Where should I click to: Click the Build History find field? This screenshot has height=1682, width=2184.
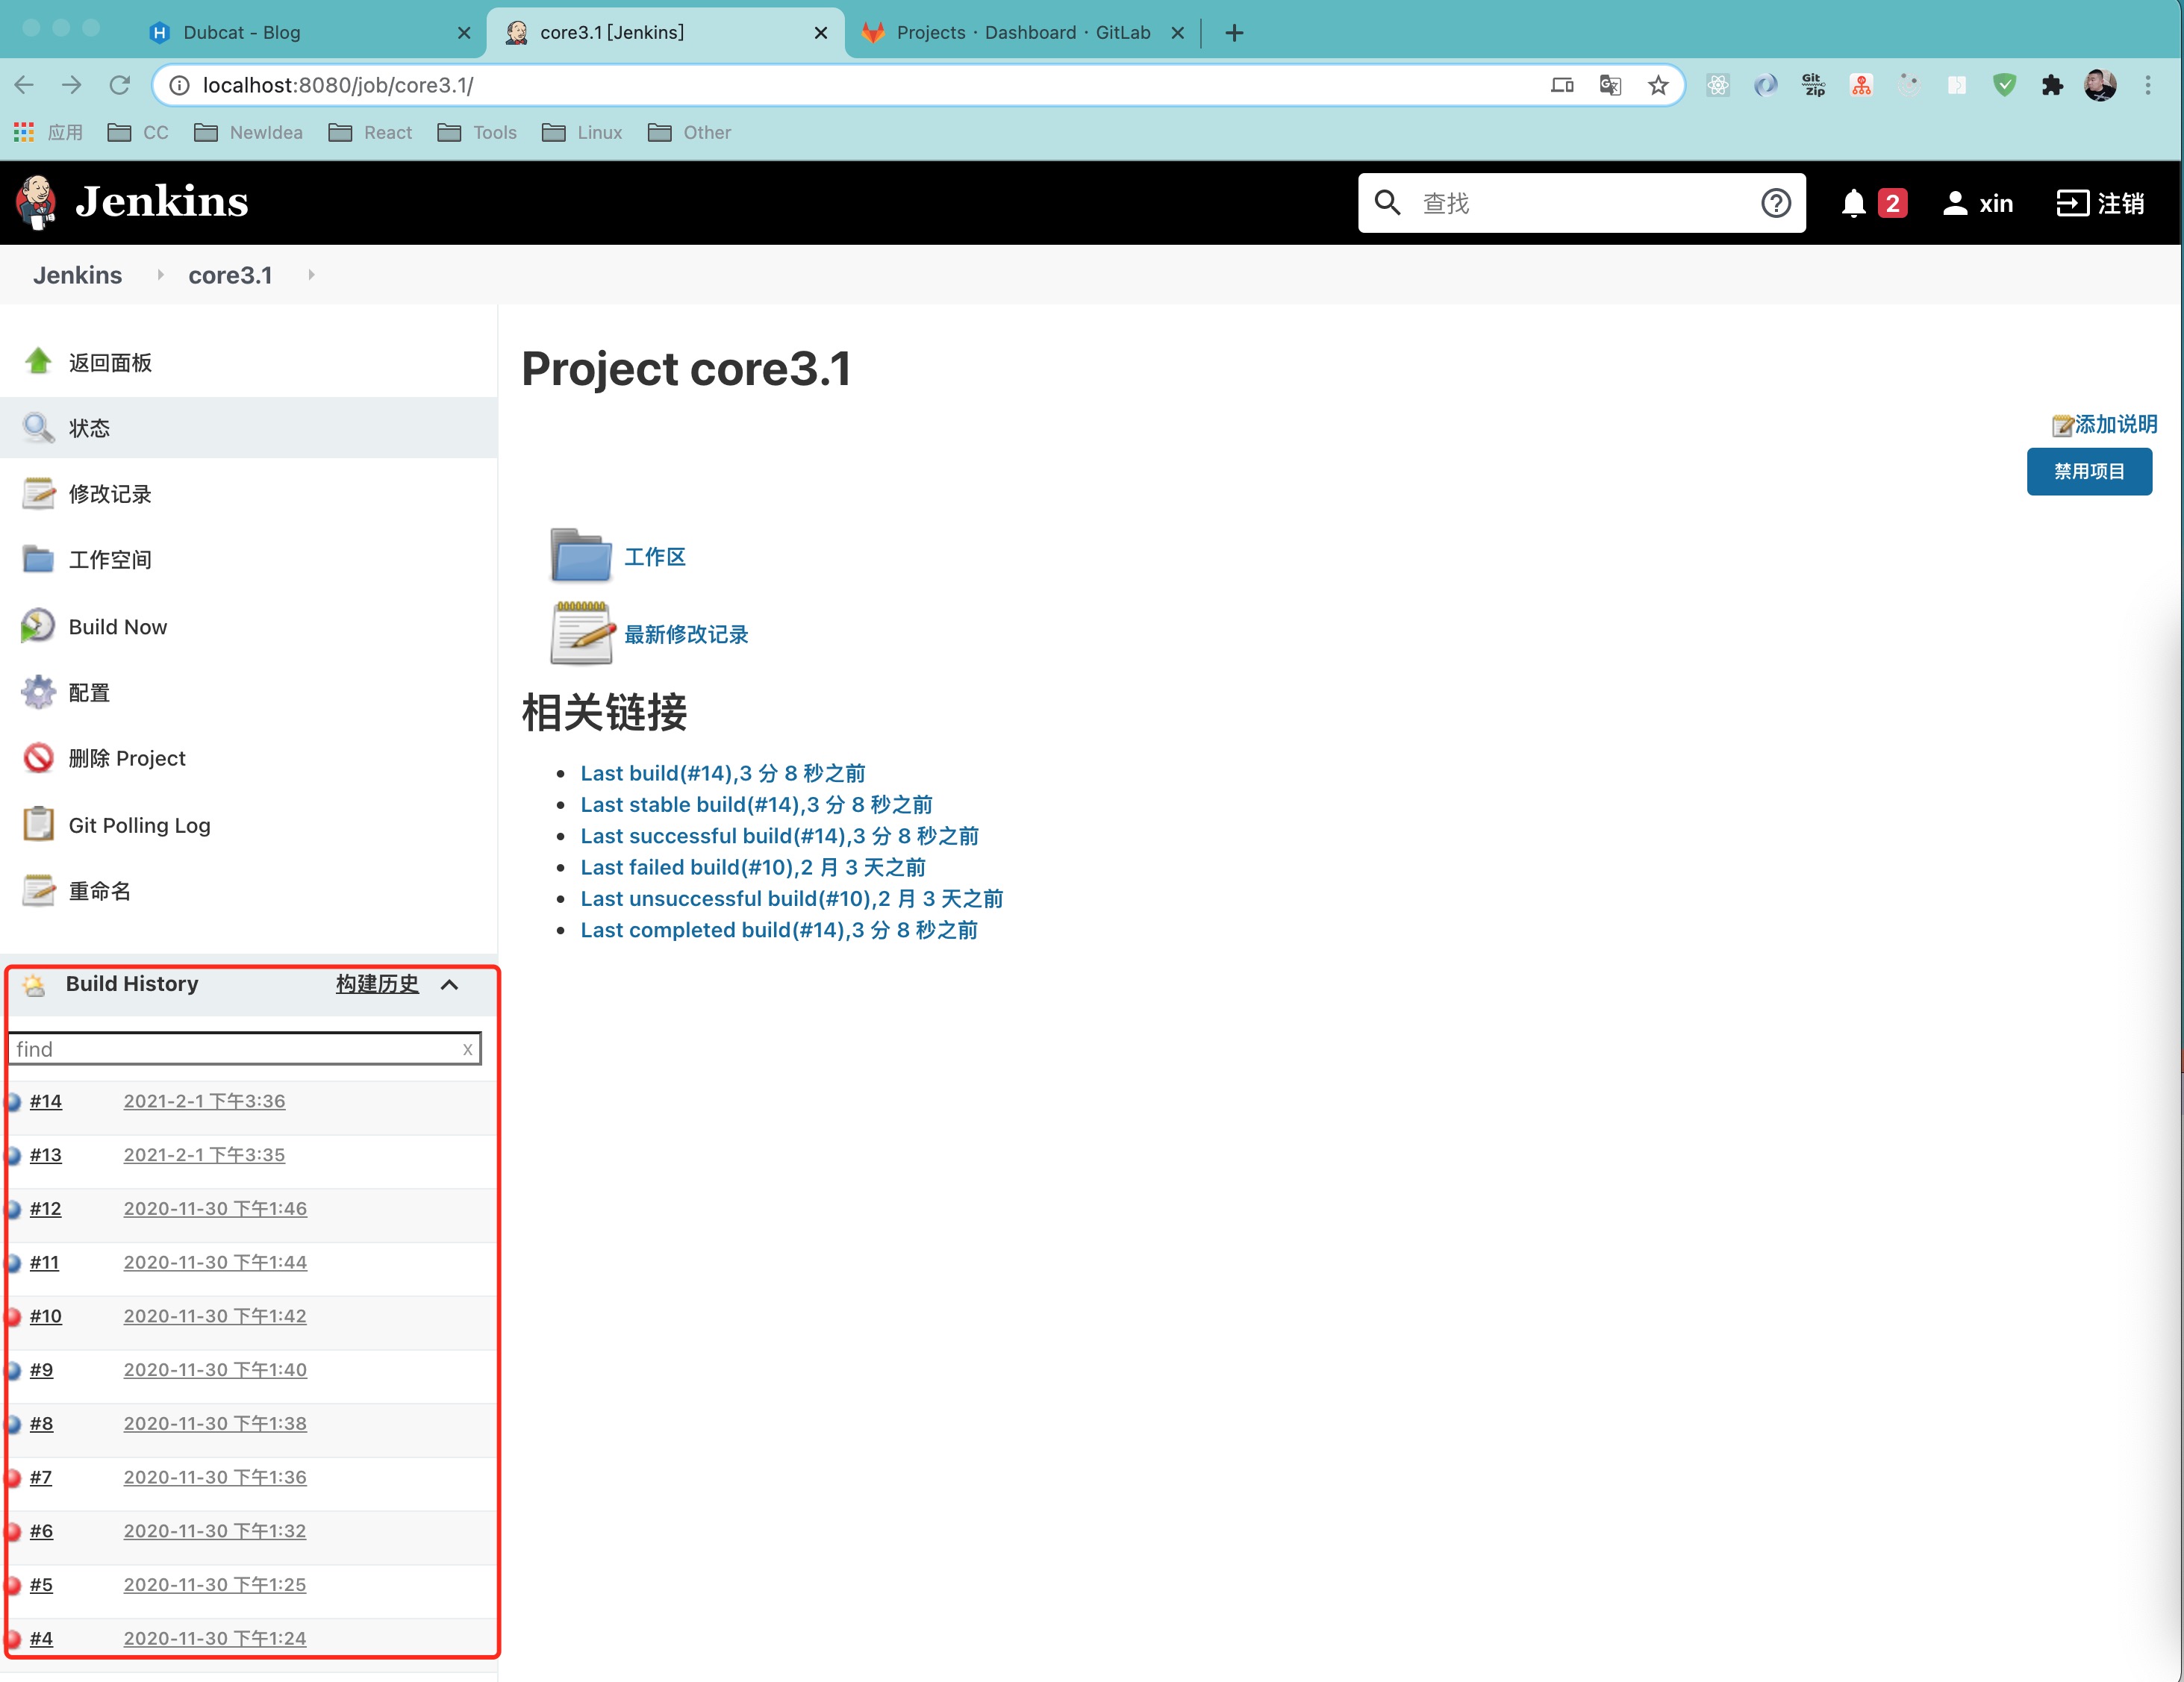pyautogui.click(x=244, y=1049)
